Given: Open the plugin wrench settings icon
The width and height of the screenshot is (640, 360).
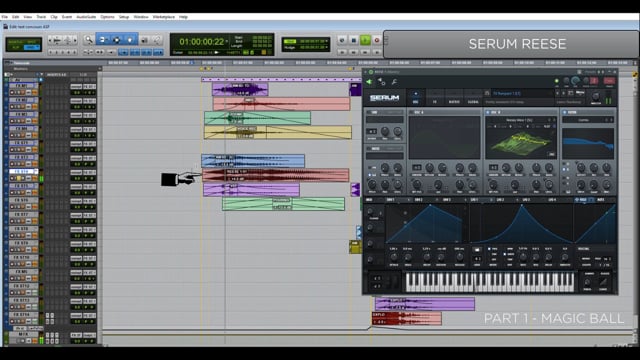Looking at the screenshot, I should pos(394,82).
